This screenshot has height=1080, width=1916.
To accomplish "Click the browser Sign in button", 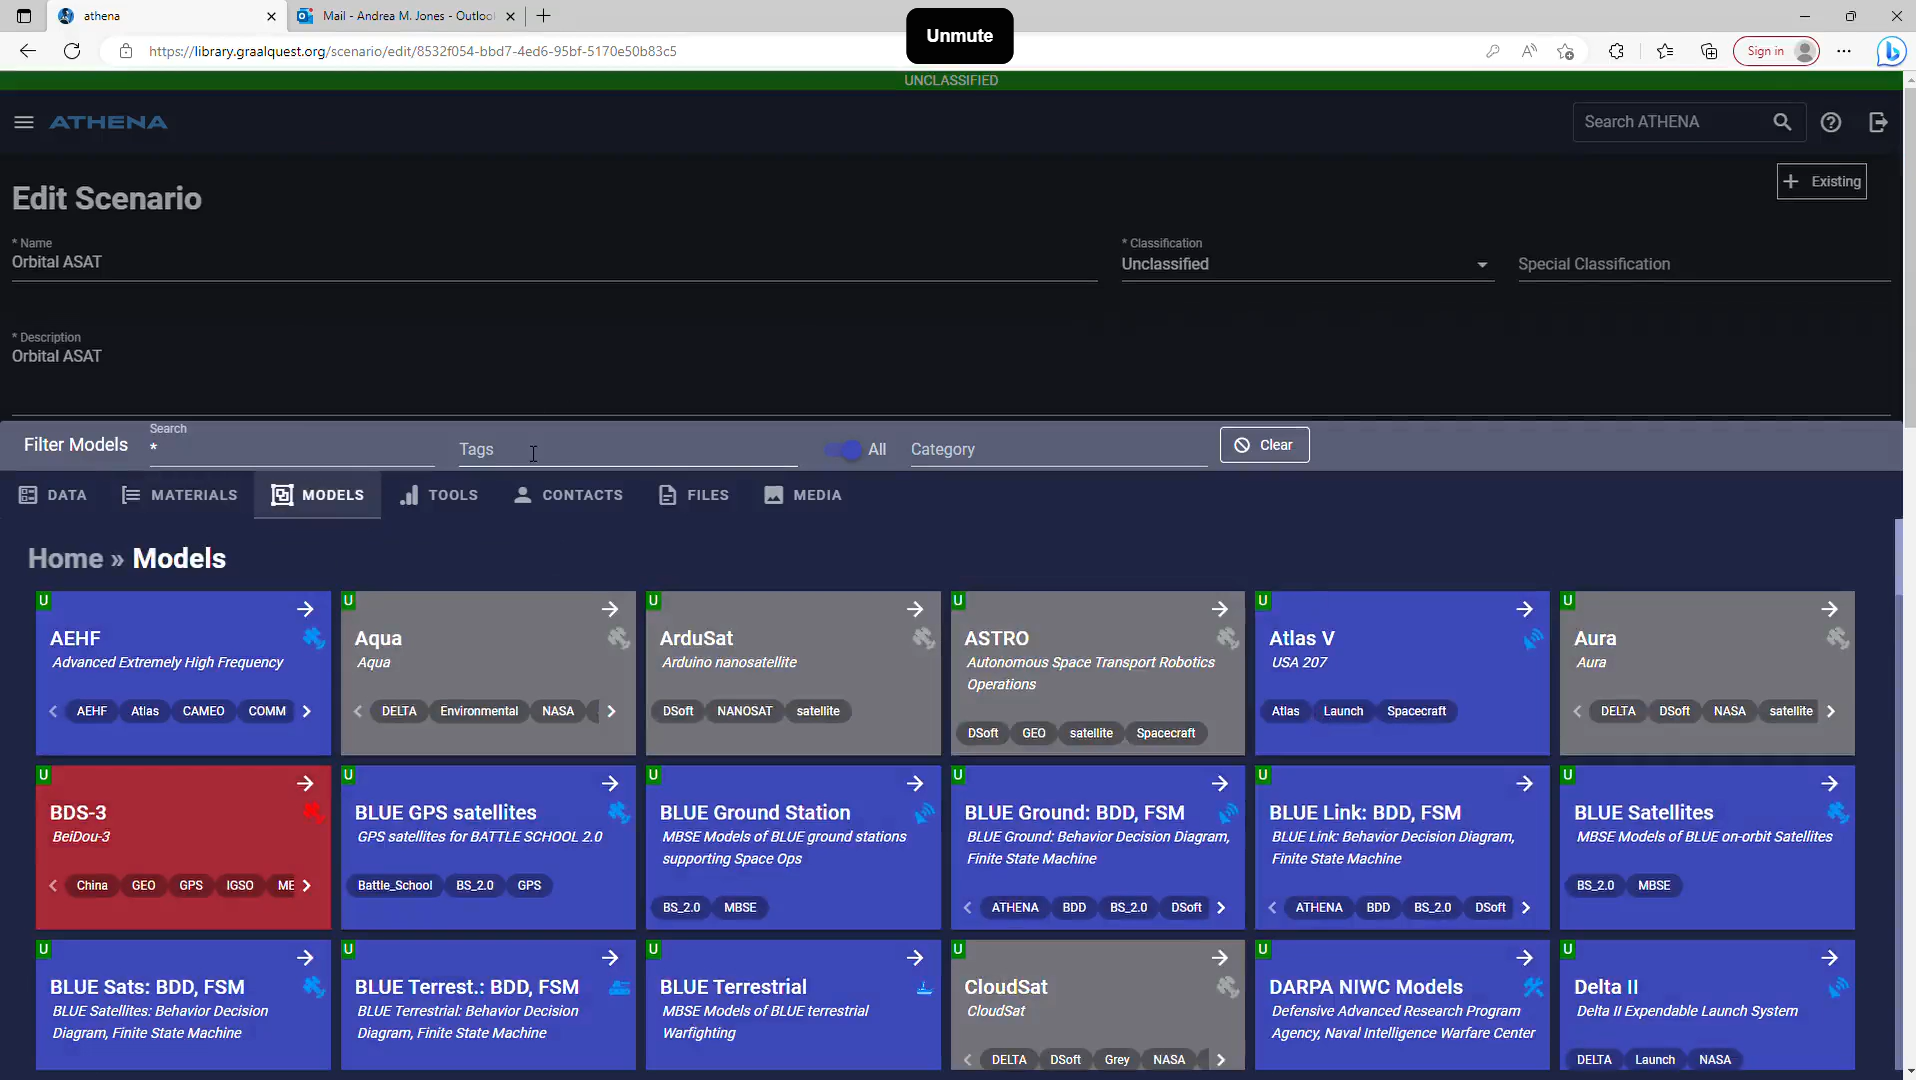I will (1776, 51).
